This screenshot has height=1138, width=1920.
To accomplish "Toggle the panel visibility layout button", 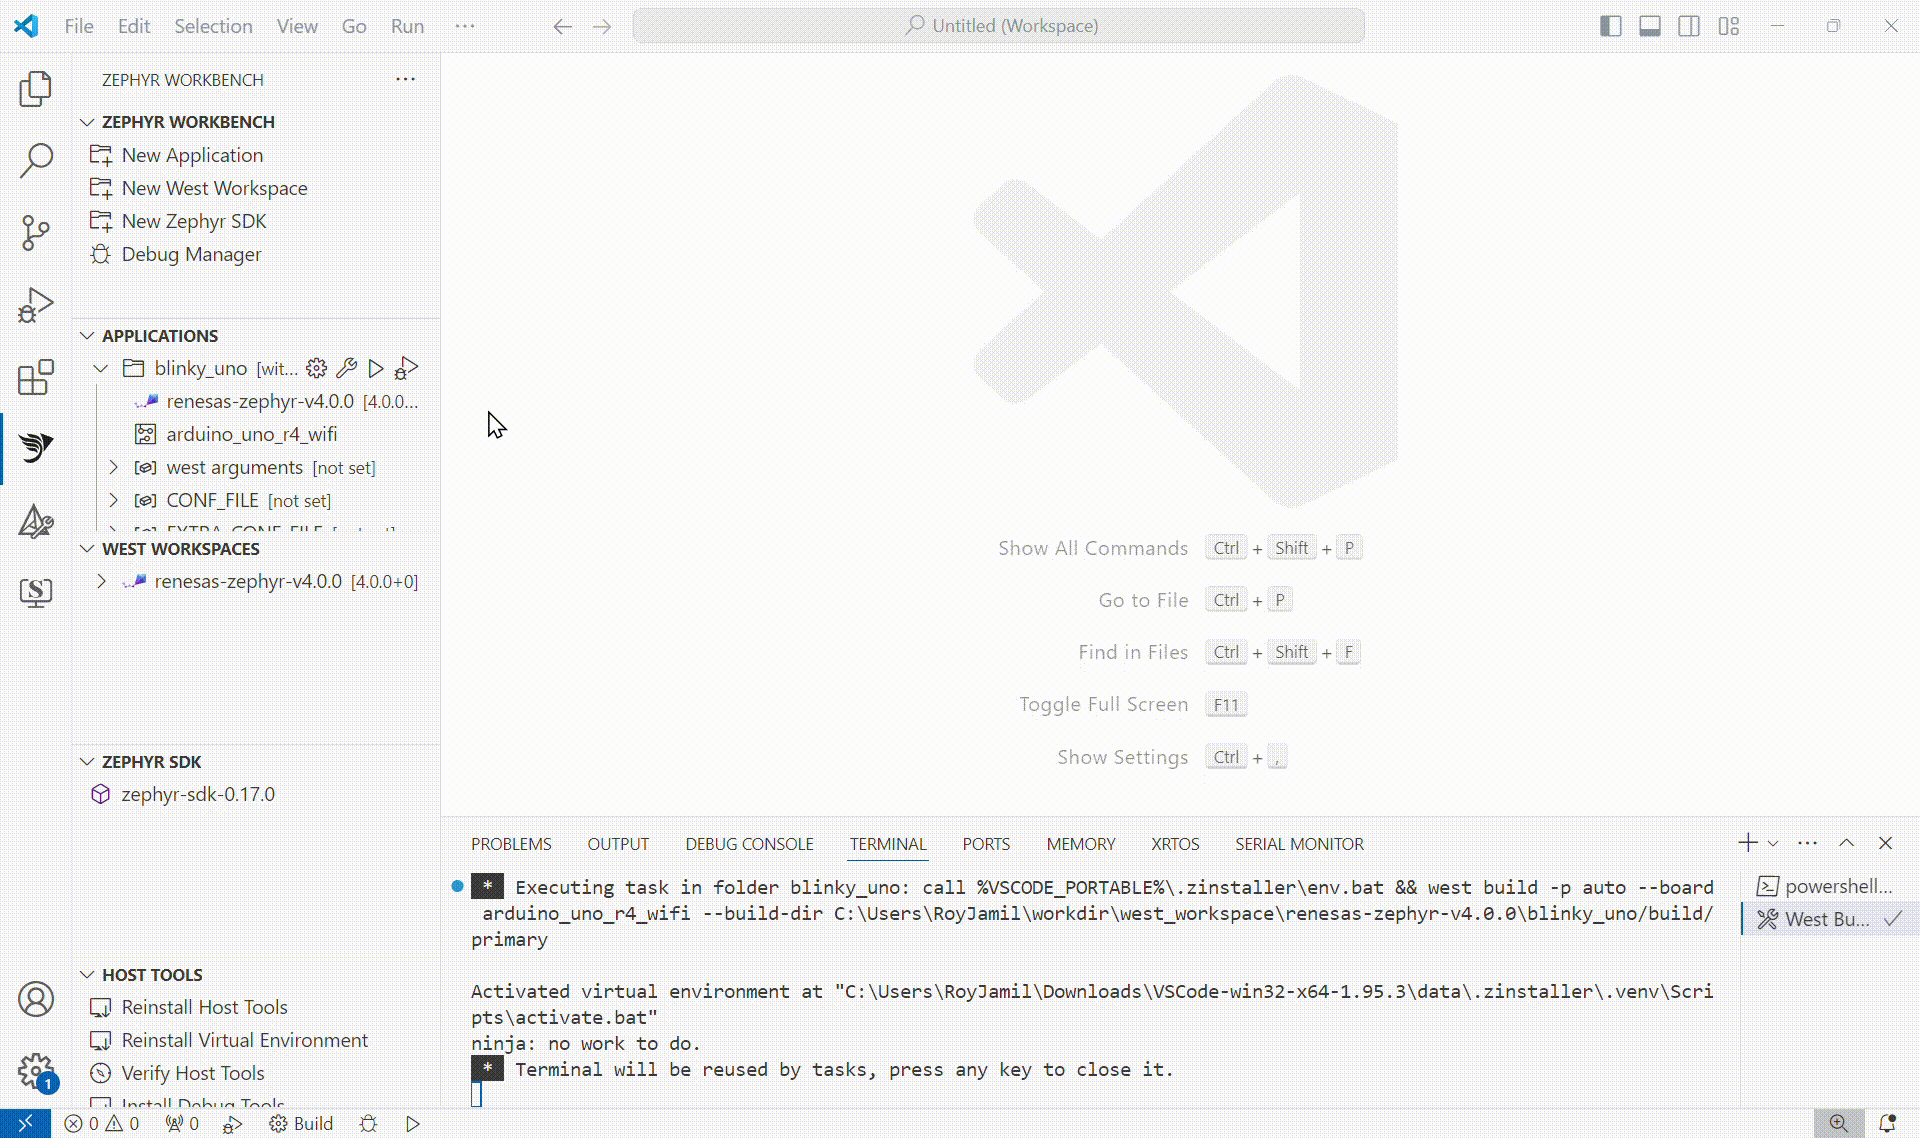I will (x=1650, y=26).
